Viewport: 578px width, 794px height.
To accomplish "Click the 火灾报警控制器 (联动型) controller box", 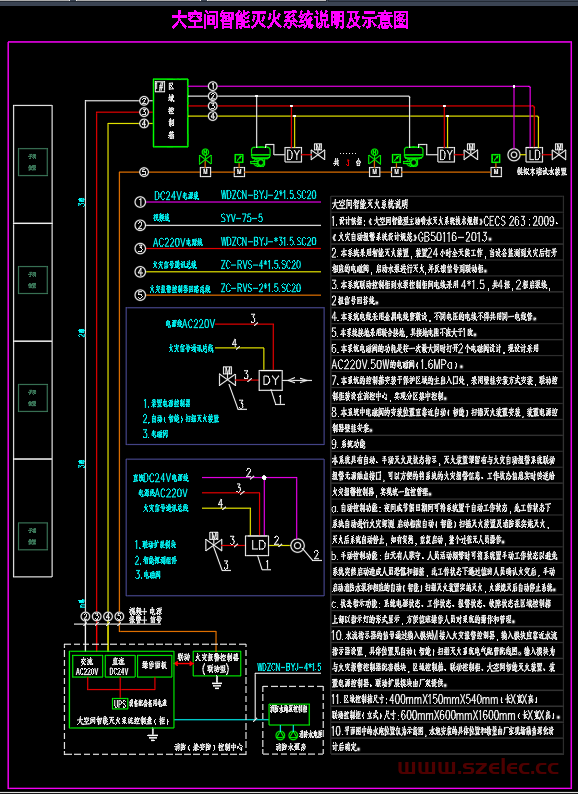I will tap(217, 663).
